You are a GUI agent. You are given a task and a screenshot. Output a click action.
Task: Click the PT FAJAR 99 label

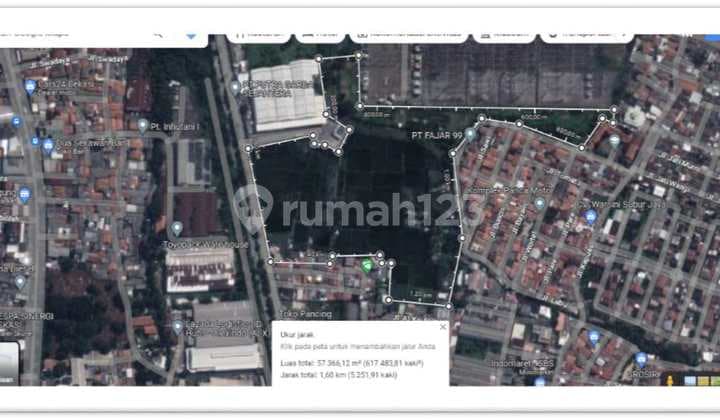coord(437,135)
